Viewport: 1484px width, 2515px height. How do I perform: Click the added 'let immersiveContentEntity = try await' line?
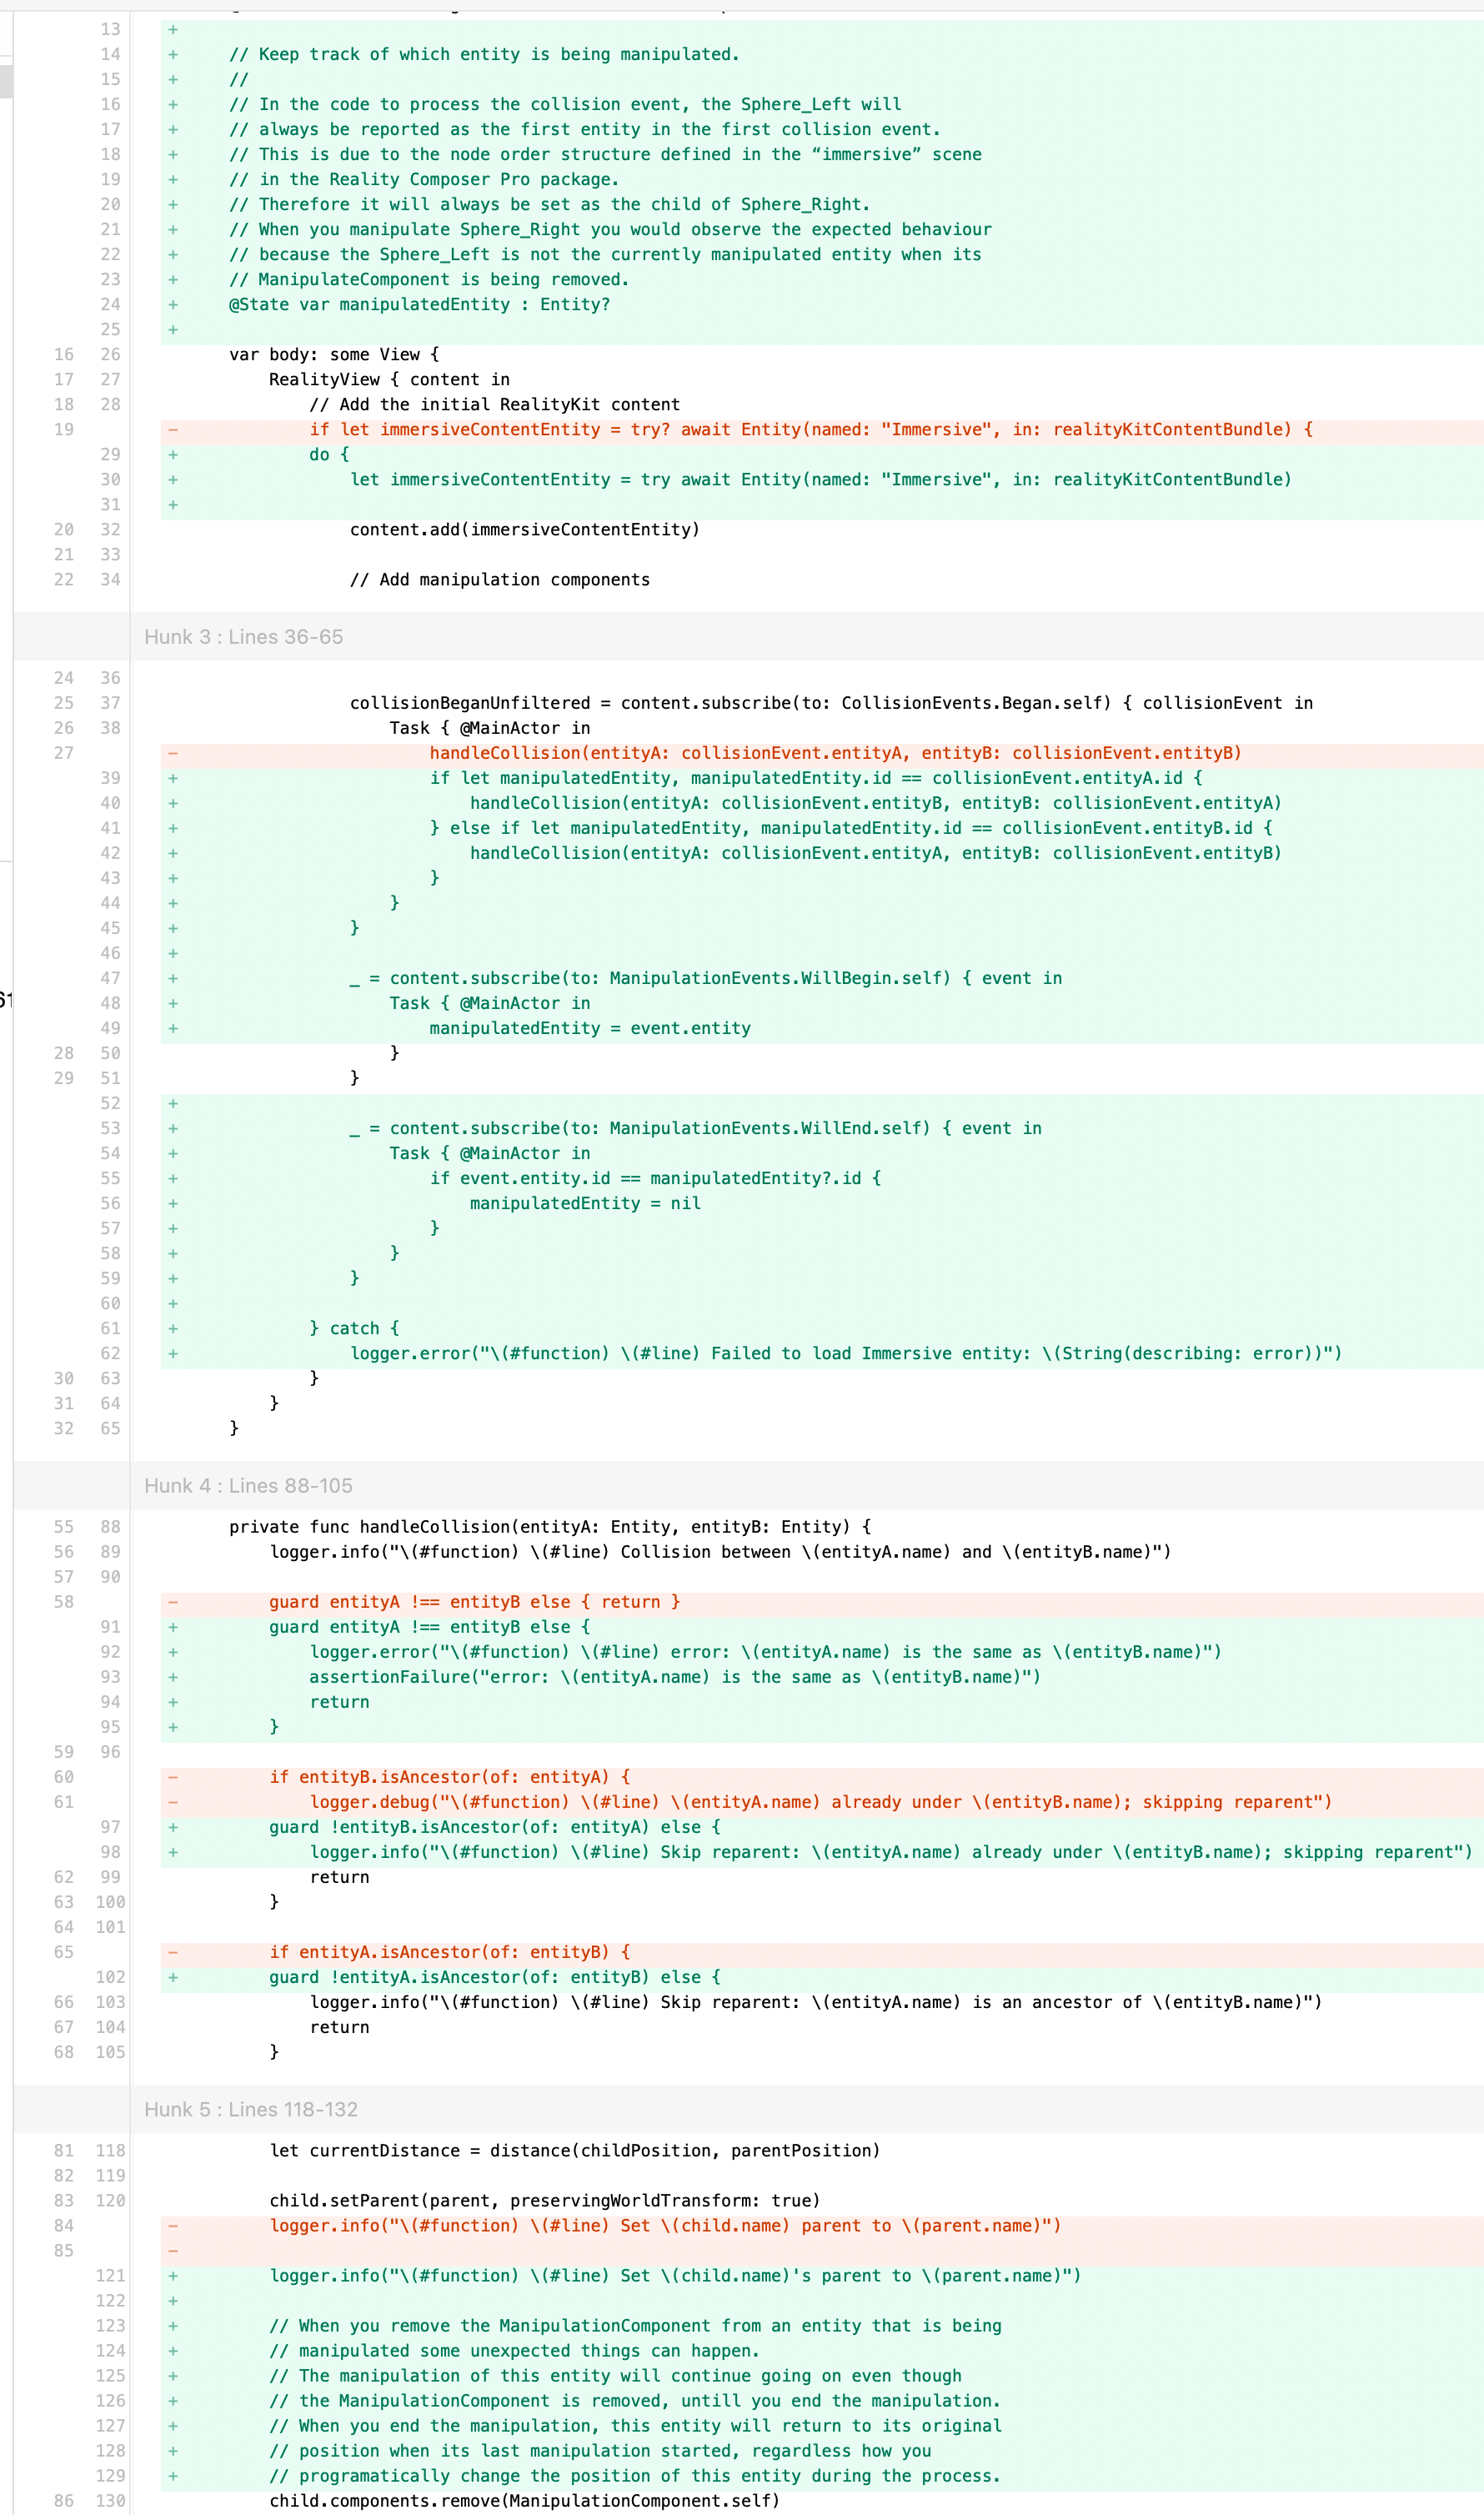click(x=820, y=480)
